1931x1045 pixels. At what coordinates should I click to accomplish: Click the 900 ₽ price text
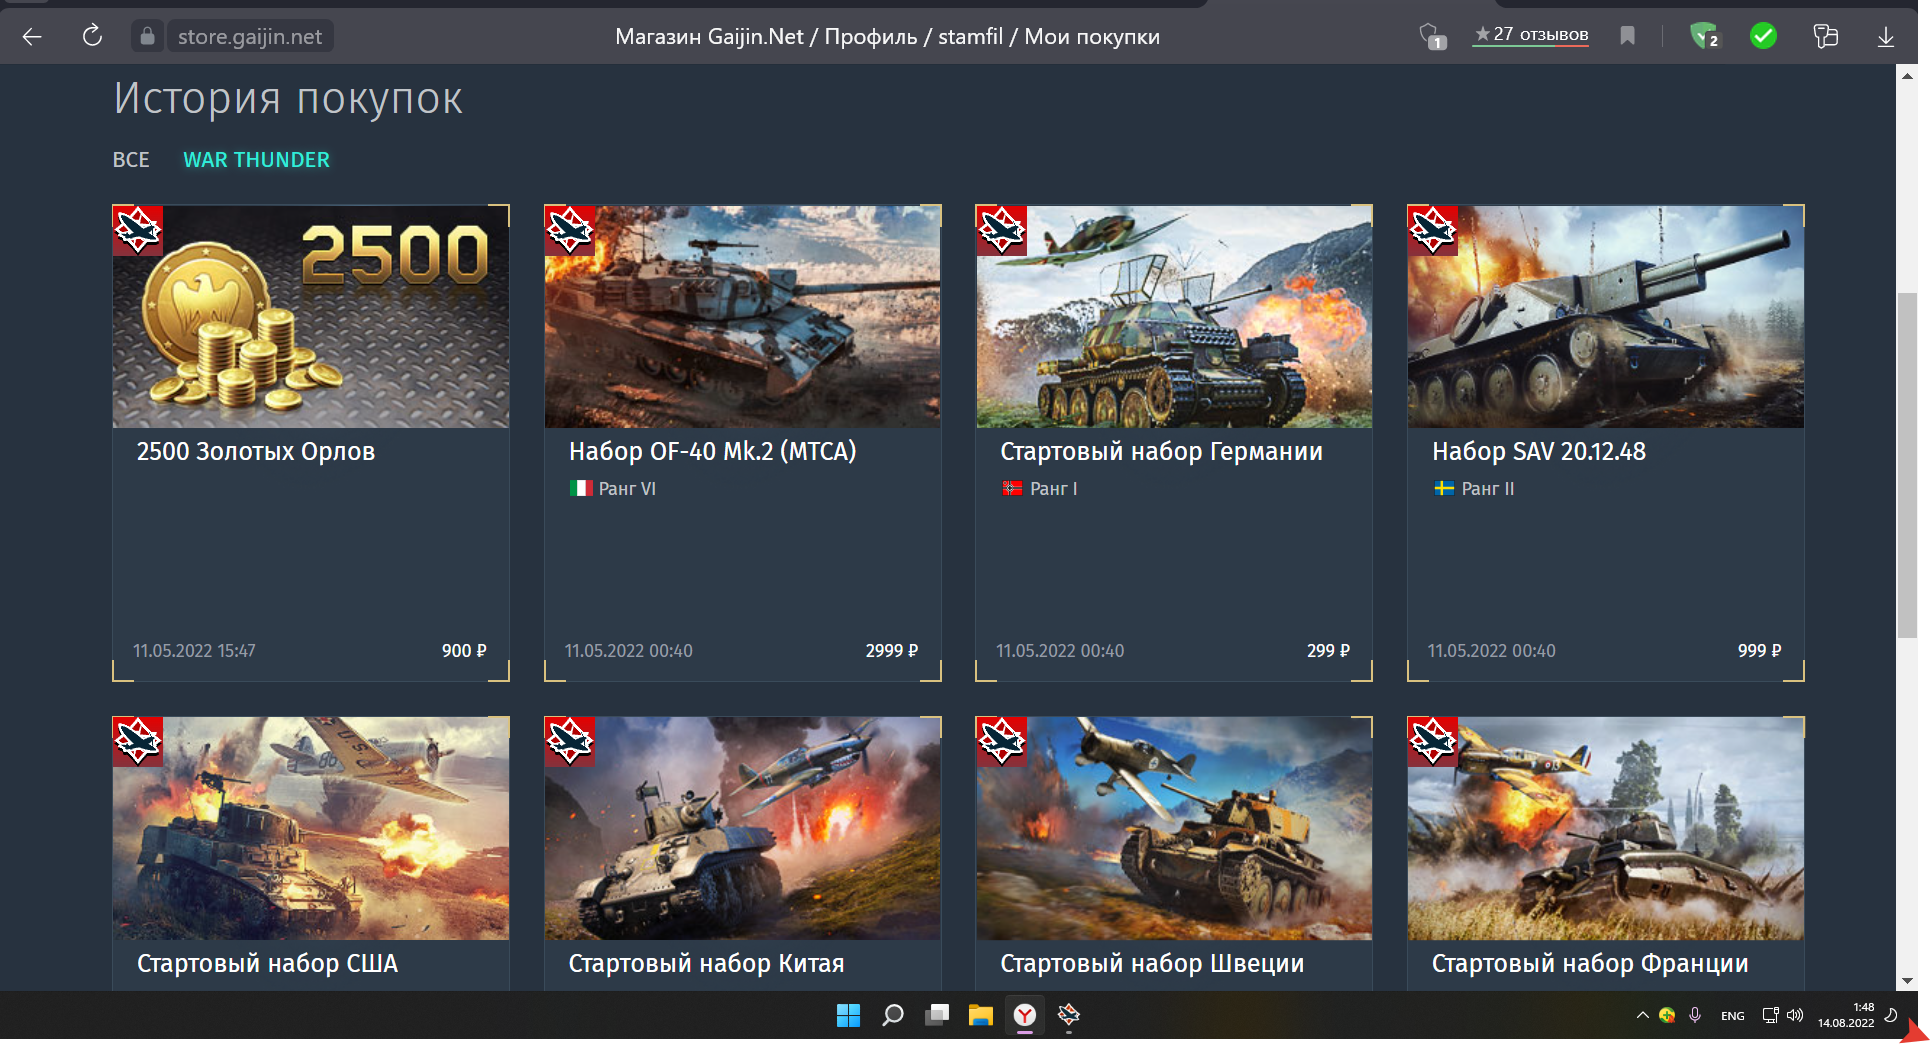[x=464, y=651]
